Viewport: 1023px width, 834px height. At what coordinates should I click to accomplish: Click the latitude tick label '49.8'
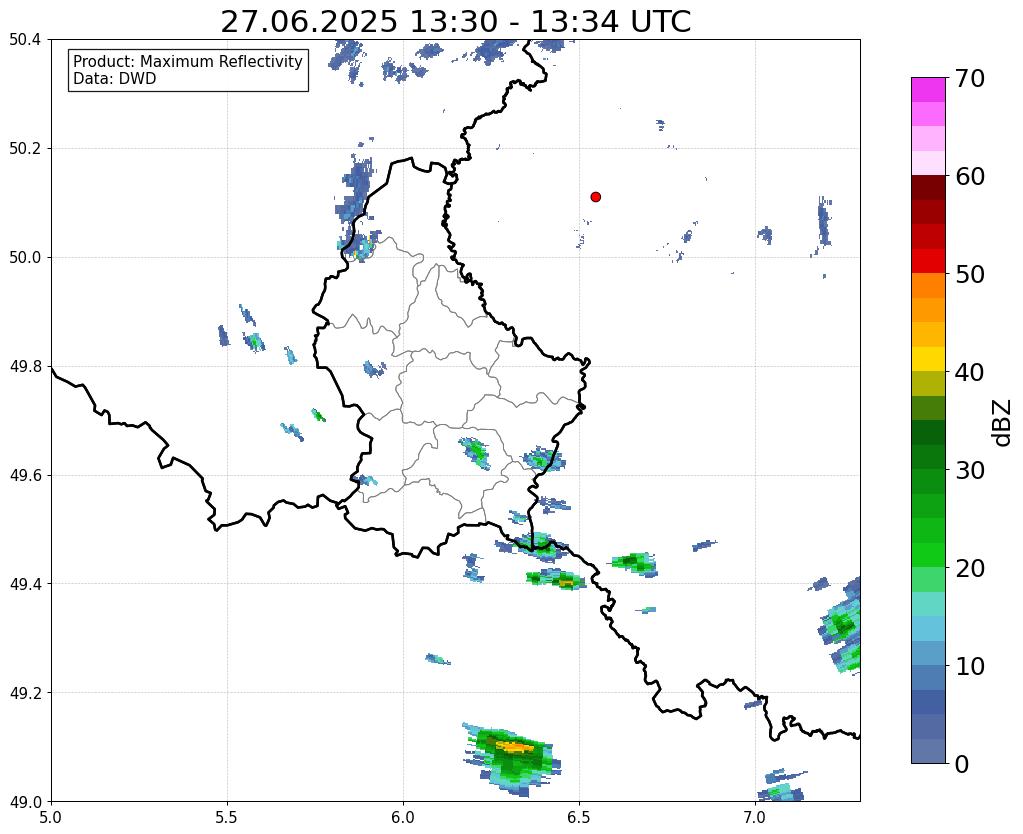(25, 366)
